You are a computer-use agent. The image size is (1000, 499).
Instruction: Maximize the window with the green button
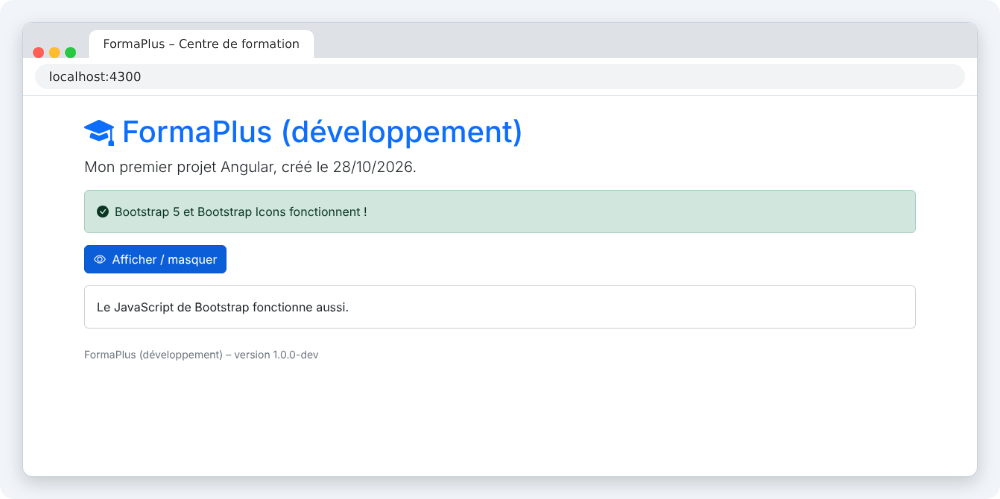tap(70, 52)
